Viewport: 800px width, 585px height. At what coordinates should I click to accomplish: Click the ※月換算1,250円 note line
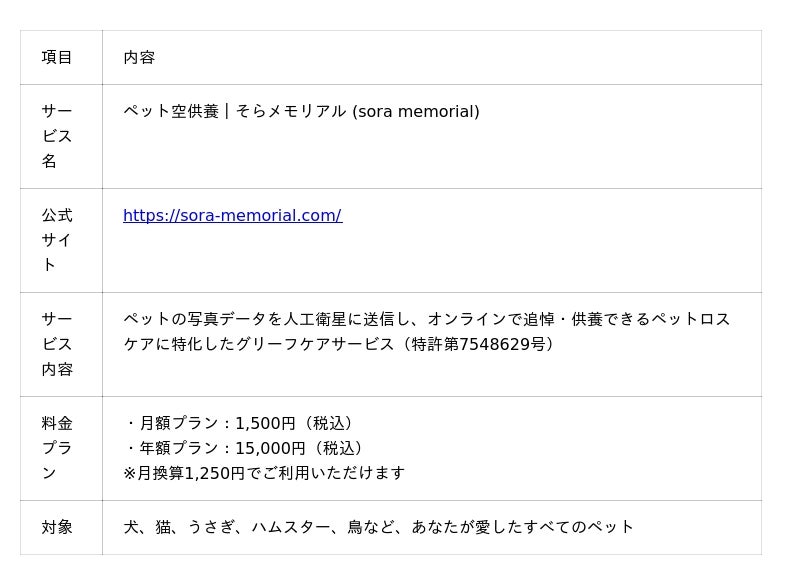(264, 473)
